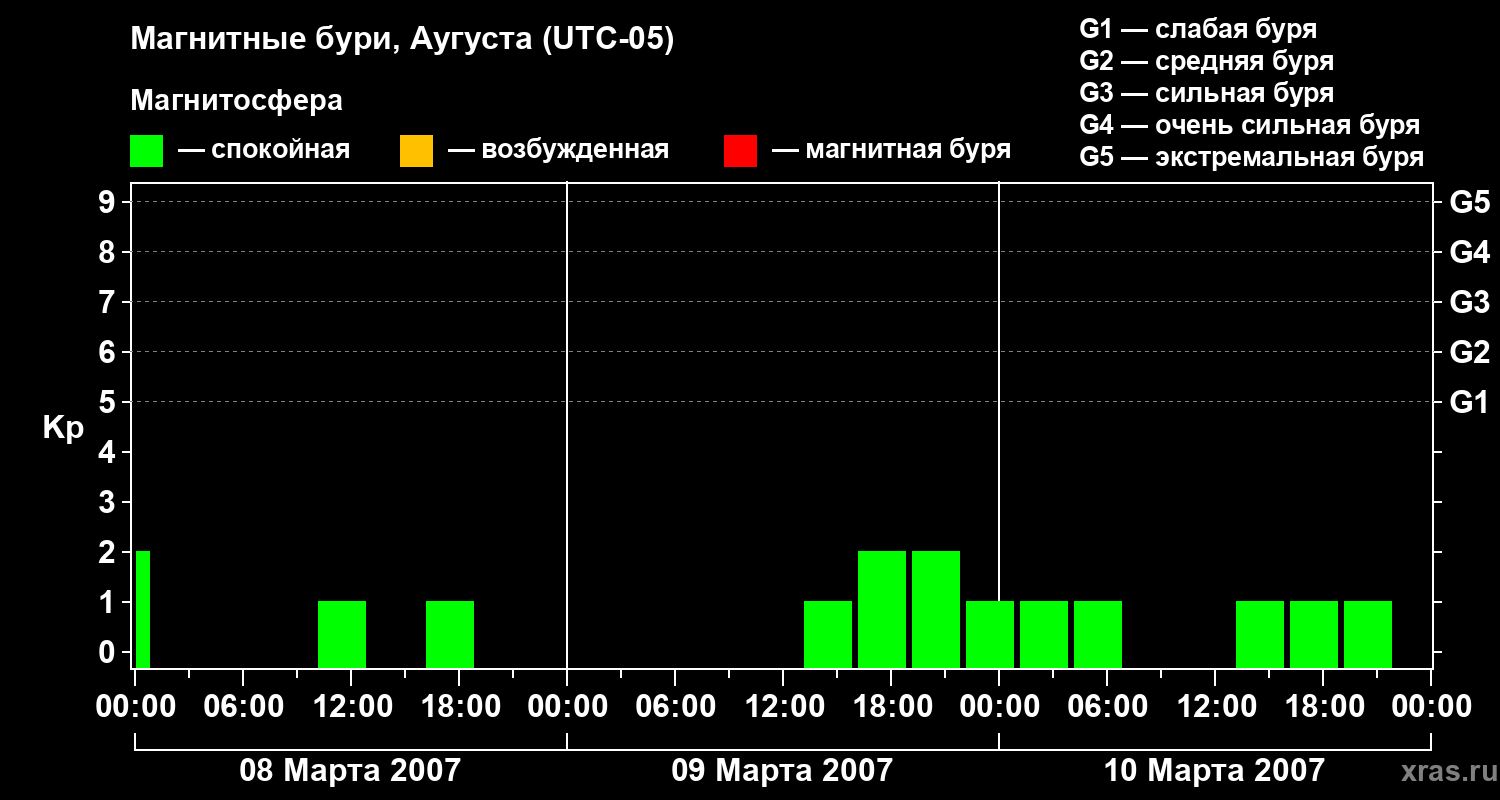The height and width of the screenshot is (800, 1500).
Task: Click the Kp 1 bar 13:00–16:00 on 10 Марта
Action: tap(1260, 634)
